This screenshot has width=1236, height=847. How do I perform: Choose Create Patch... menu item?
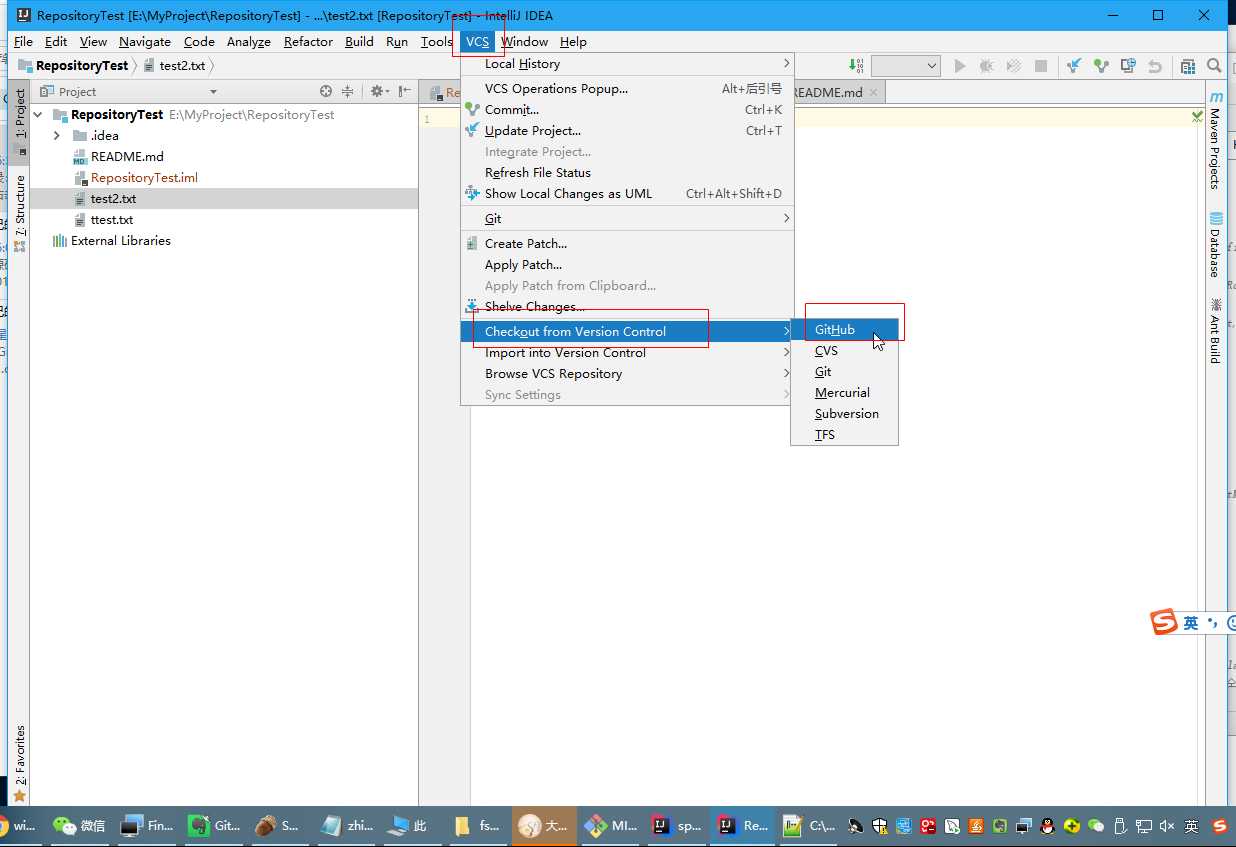627,244
